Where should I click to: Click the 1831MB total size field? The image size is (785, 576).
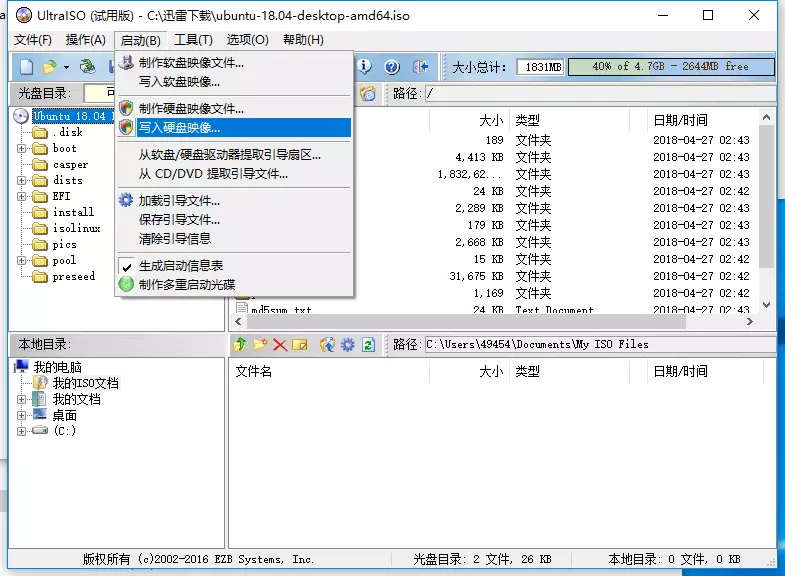(x=540, y=67)
